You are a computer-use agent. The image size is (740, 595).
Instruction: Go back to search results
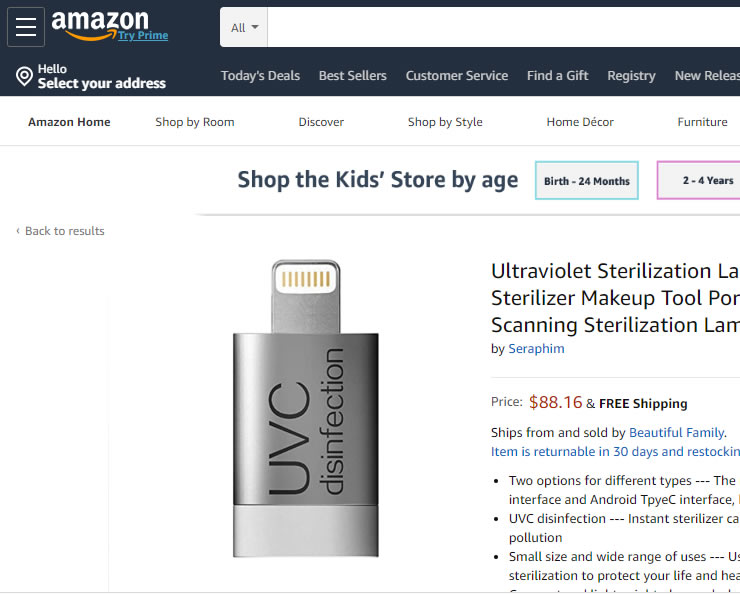pos(64,231)
